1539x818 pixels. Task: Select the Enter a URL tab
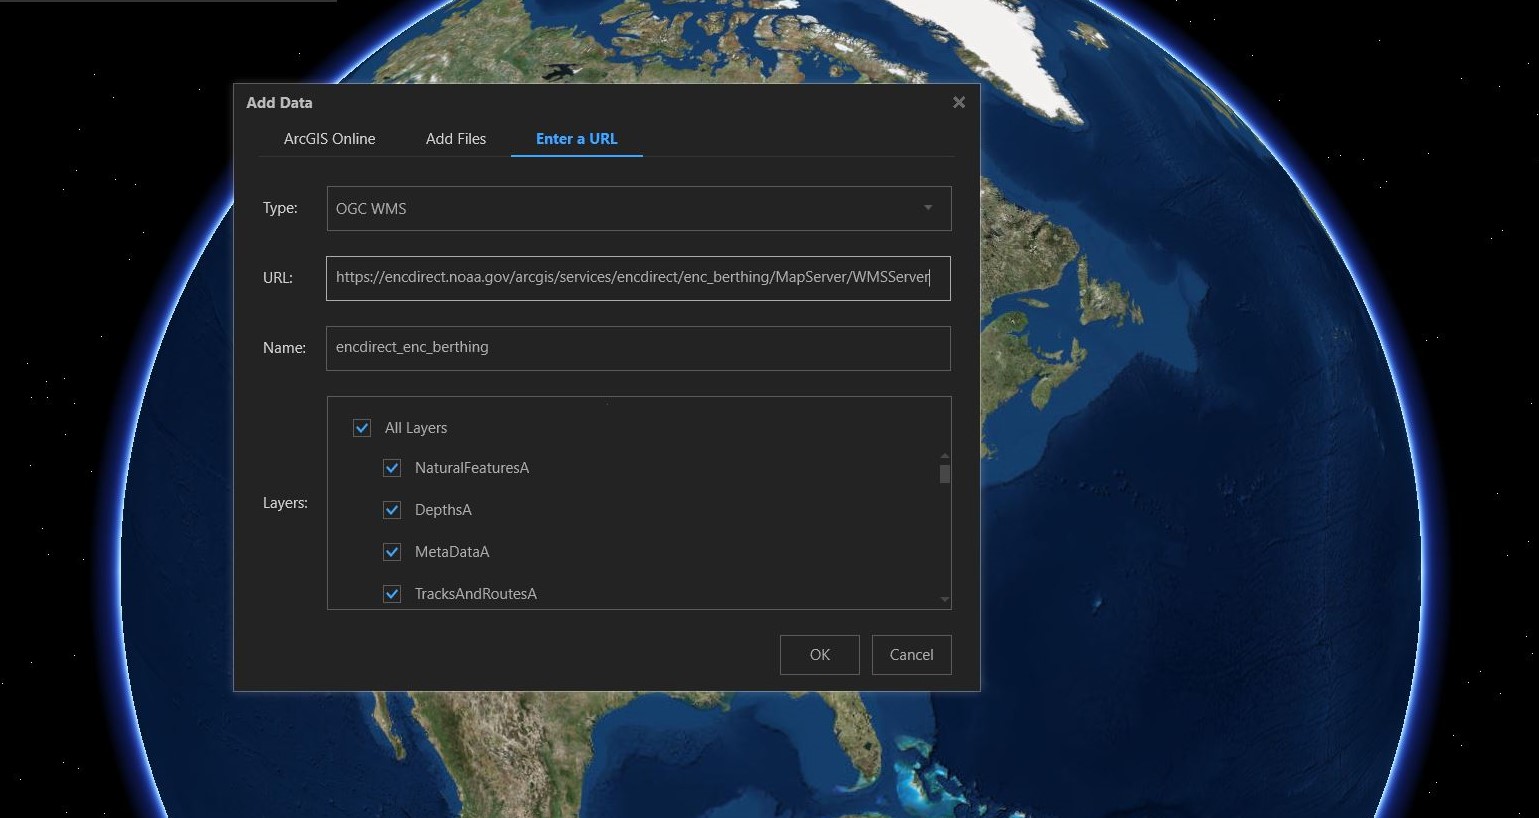(576, 139)
